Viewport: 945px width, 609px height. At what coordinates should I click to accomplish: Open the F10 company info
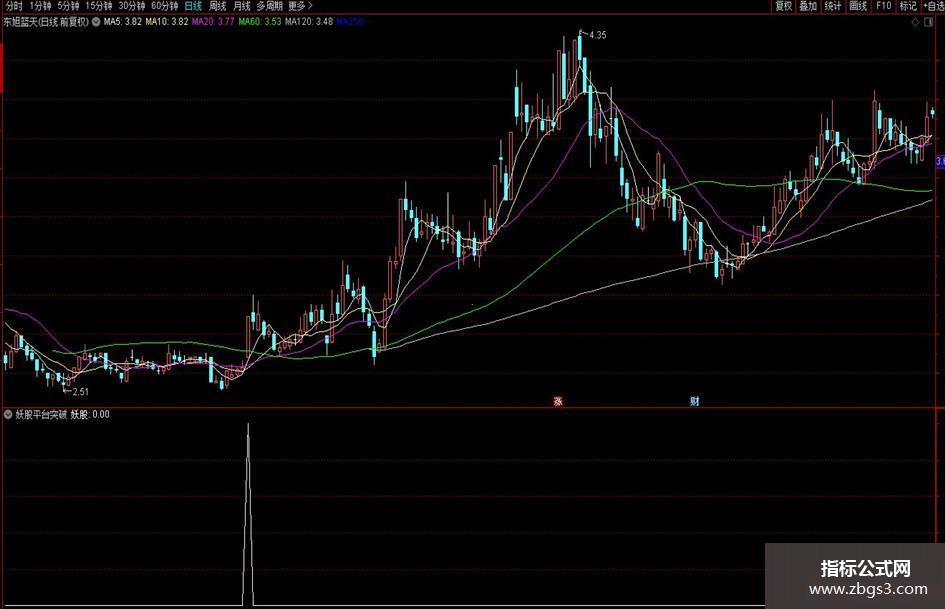pos(883,6)
